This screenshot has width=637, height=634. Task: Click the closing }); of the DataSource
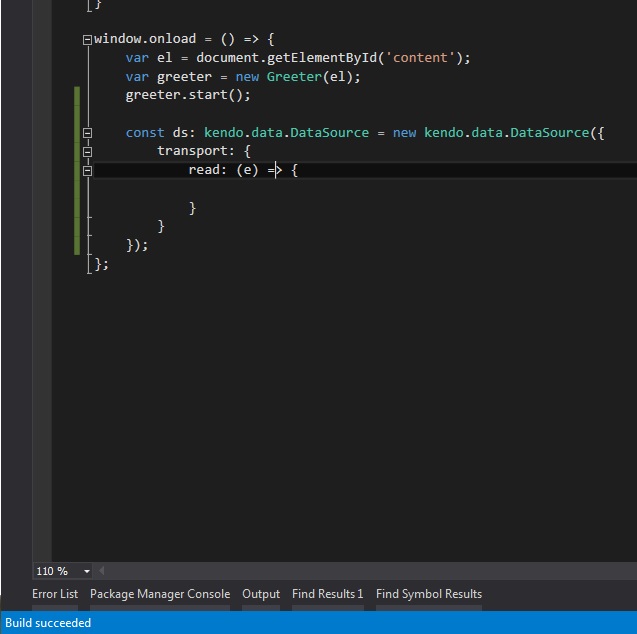[137, 245]
